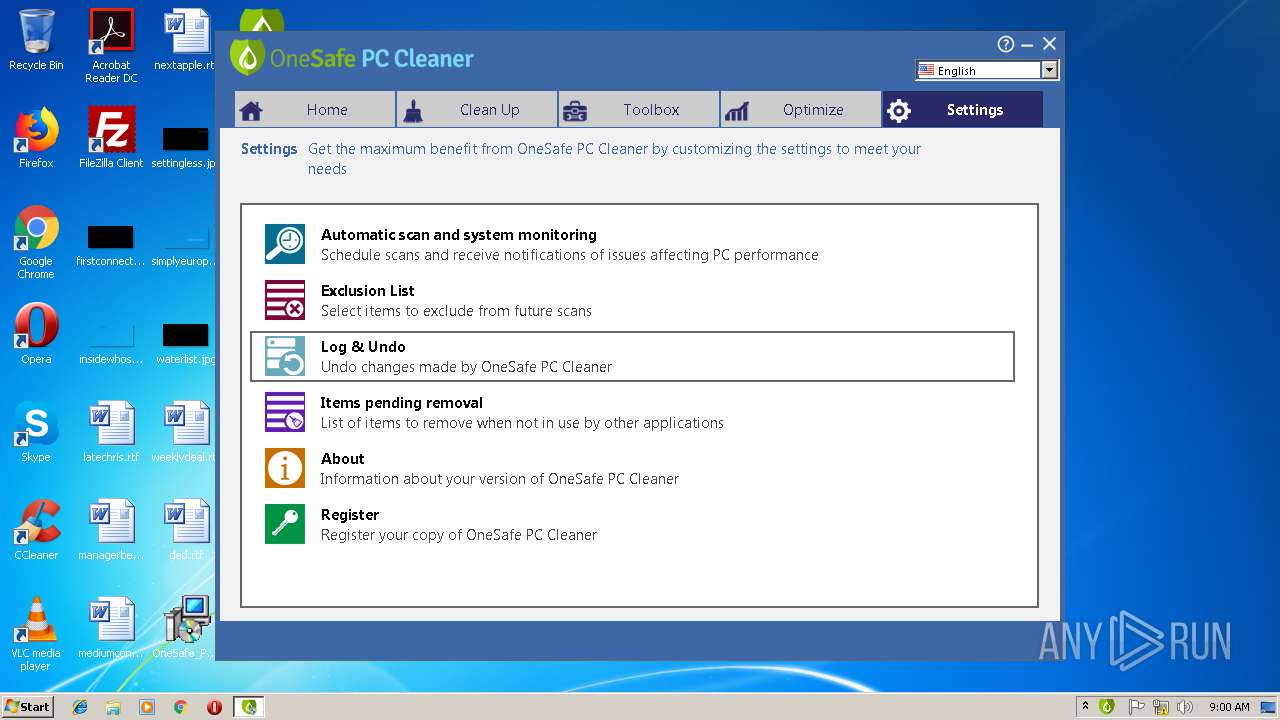The image size is (1280, 720).
Task: Select the Log & Undo entry
Action: pyautogui.click(x=632, y=356)
